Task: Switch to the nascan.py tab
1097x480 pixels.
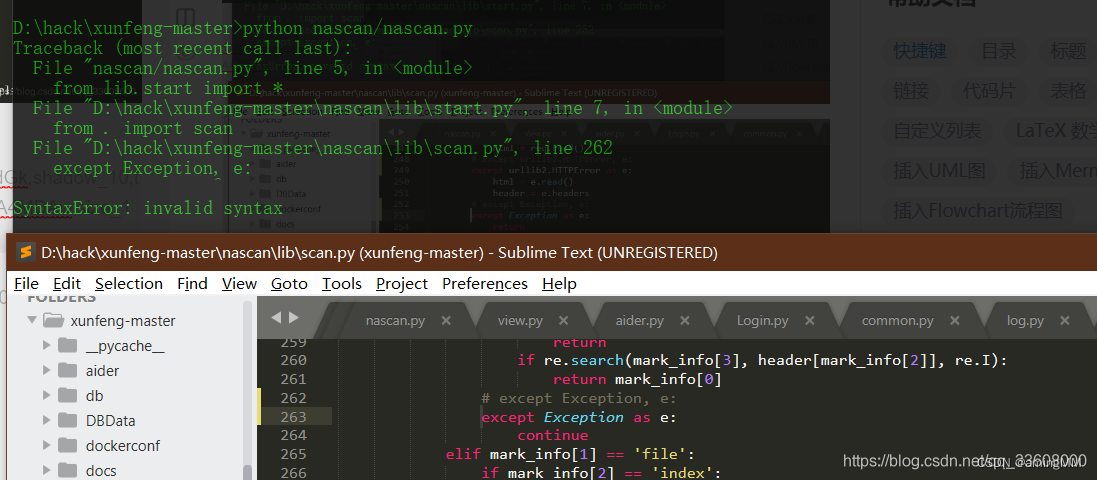Action: [x=395, y=321]
